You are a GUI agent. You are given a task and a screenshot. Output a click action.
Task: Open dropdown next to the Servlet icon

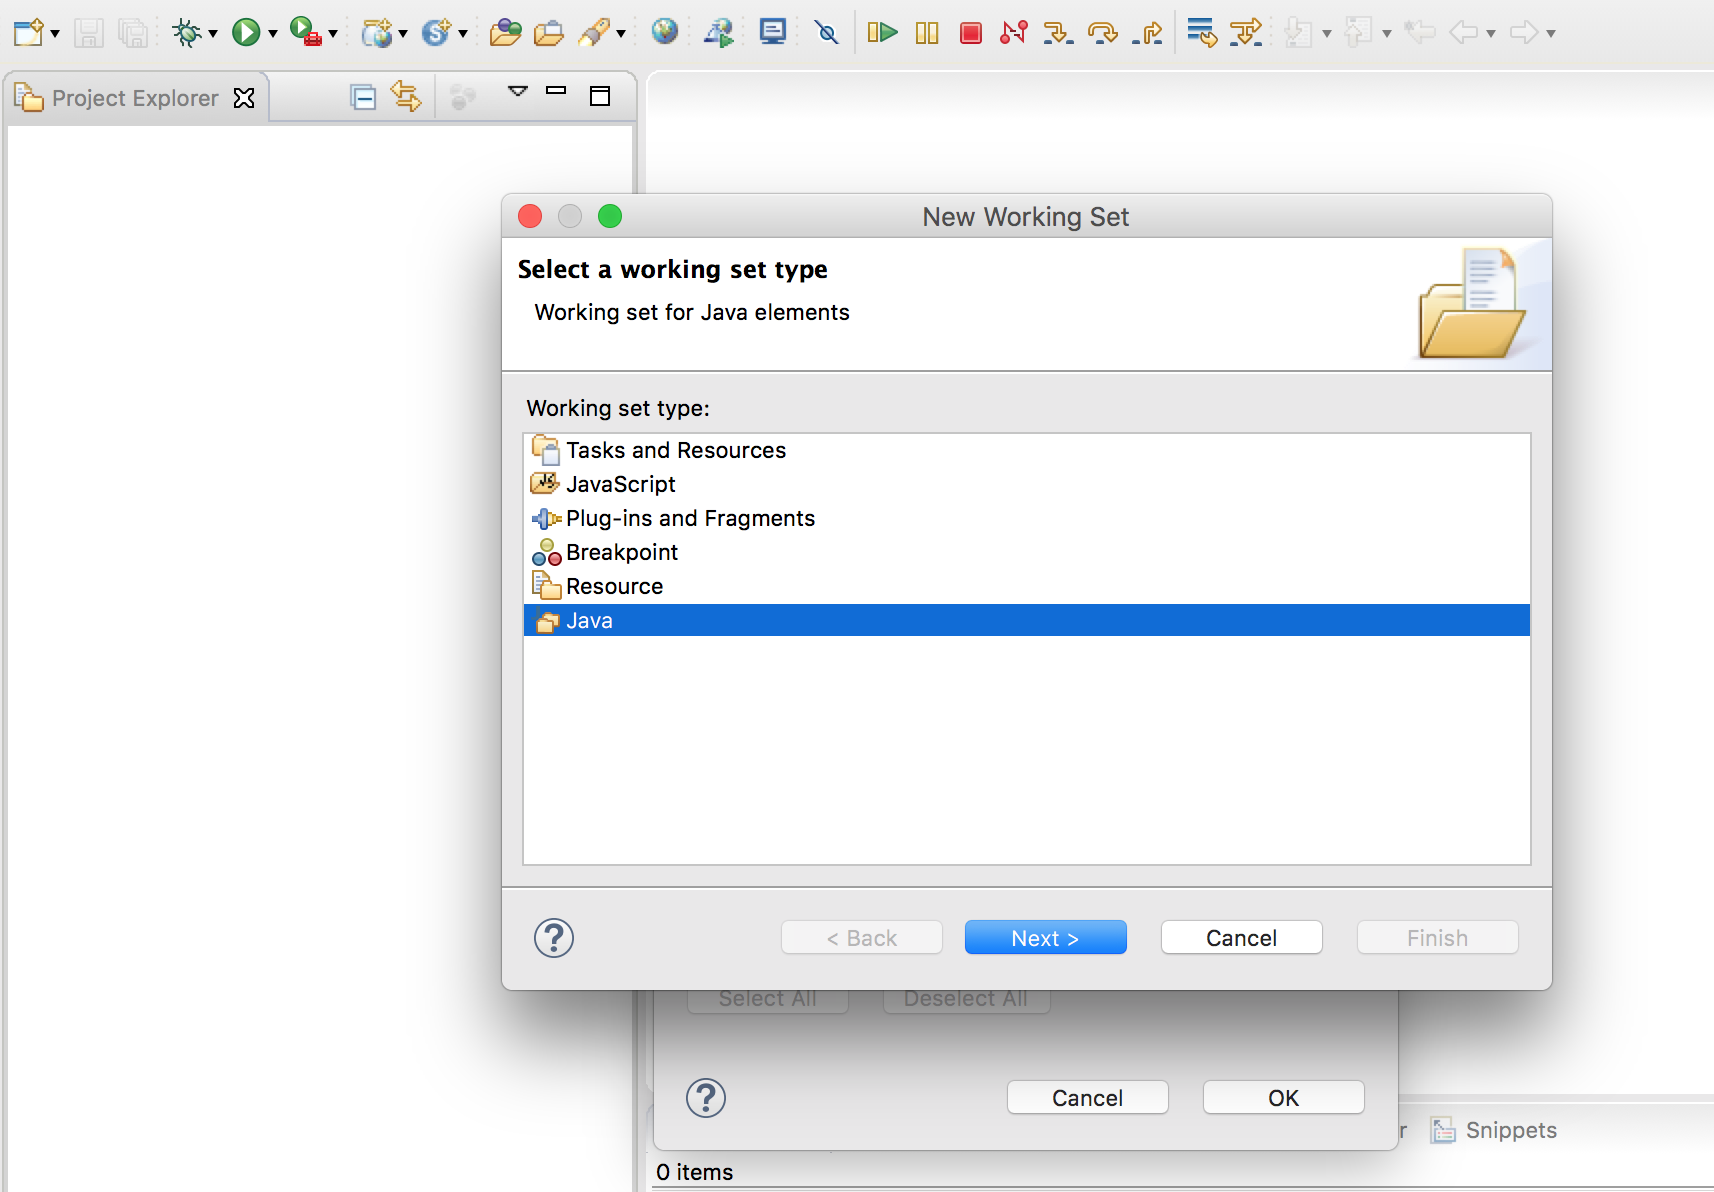(x=463, y=34)
